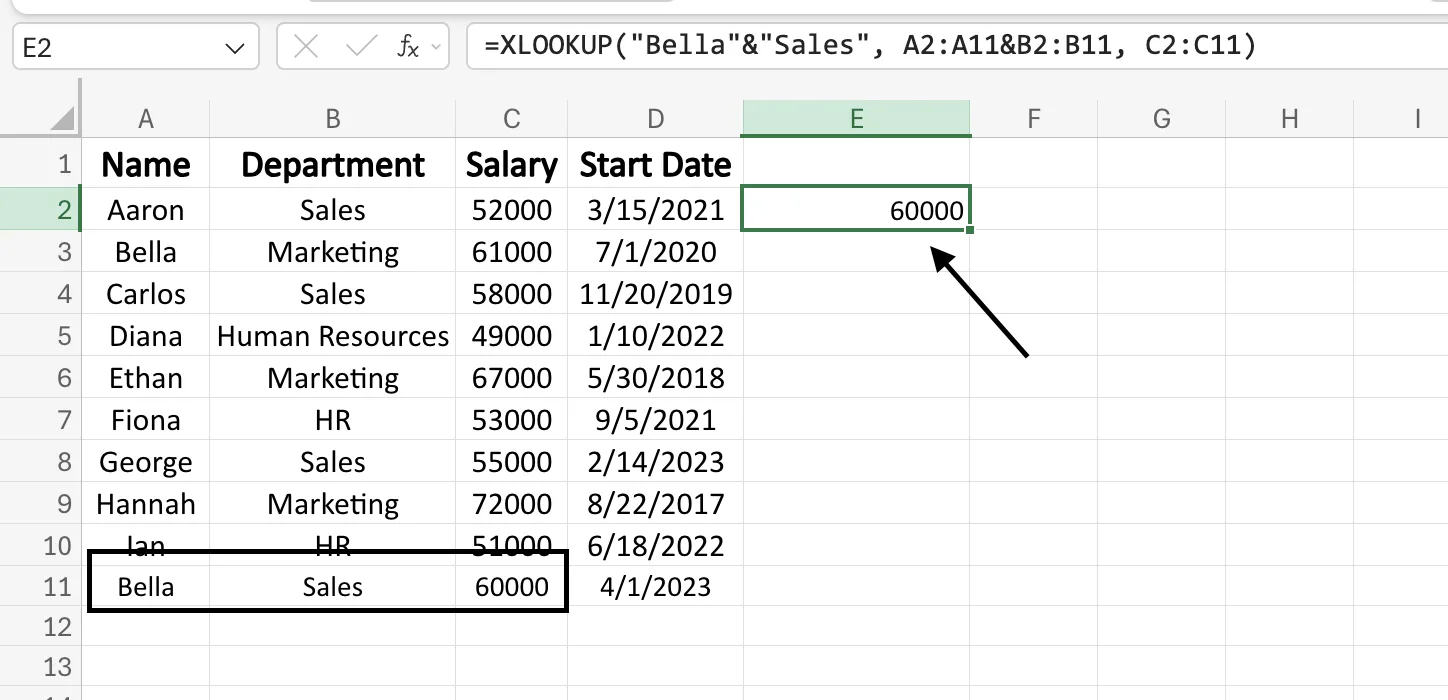Select row 1 header
Screen dimensions: 1448x700
(41, 164)
